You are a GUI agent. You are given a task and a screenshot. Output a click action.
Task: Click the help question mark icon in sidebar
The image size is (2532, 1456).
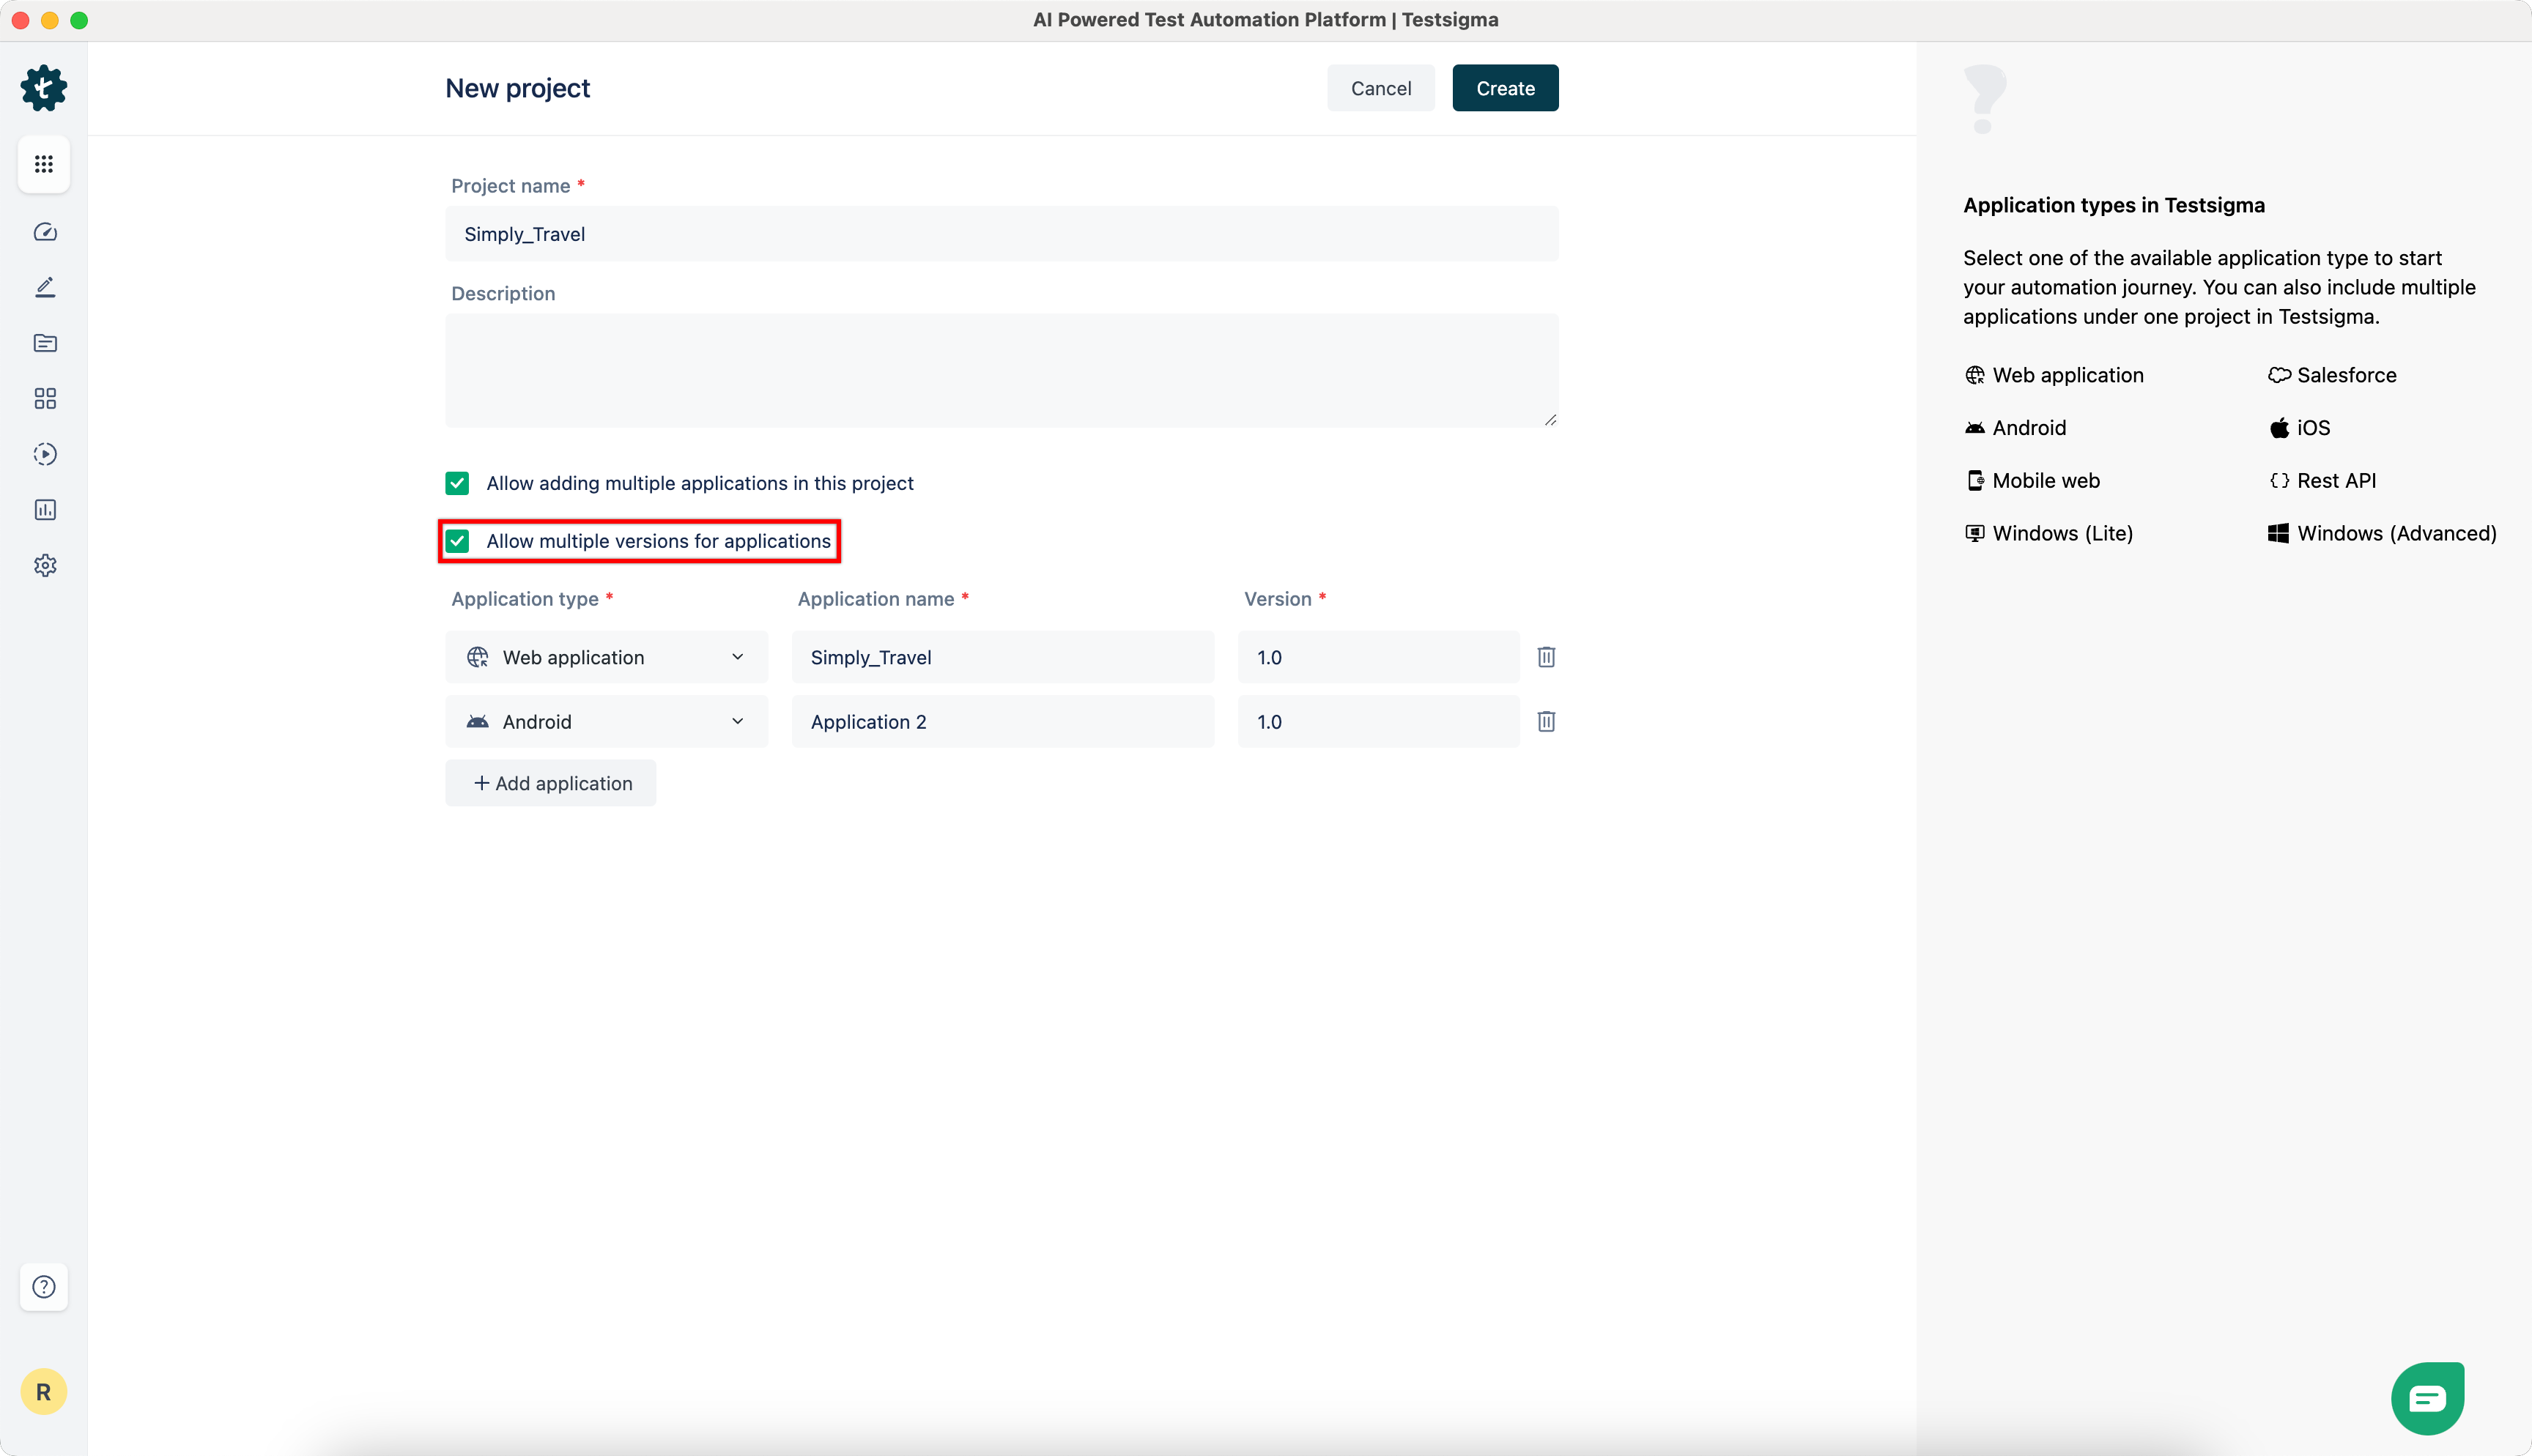tap(44, 1287)
